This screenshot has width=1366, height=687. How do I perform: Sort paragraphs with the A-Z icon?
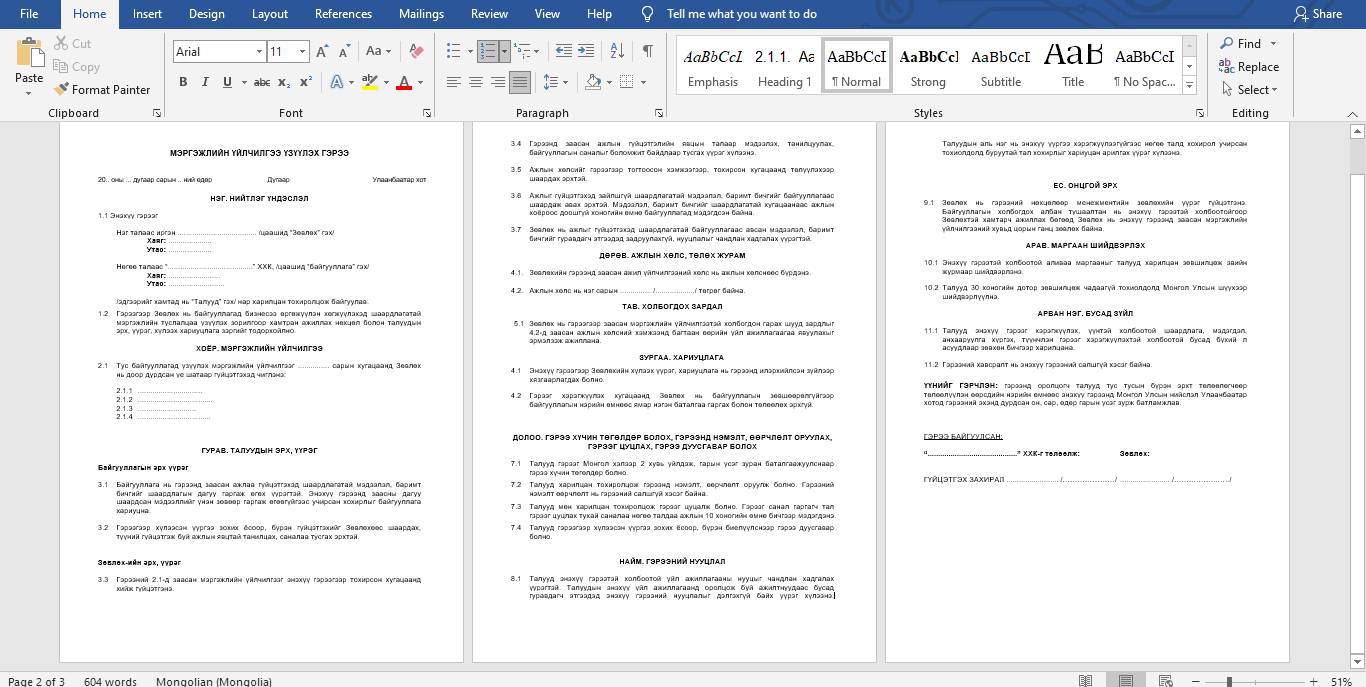tap(619, 51)
